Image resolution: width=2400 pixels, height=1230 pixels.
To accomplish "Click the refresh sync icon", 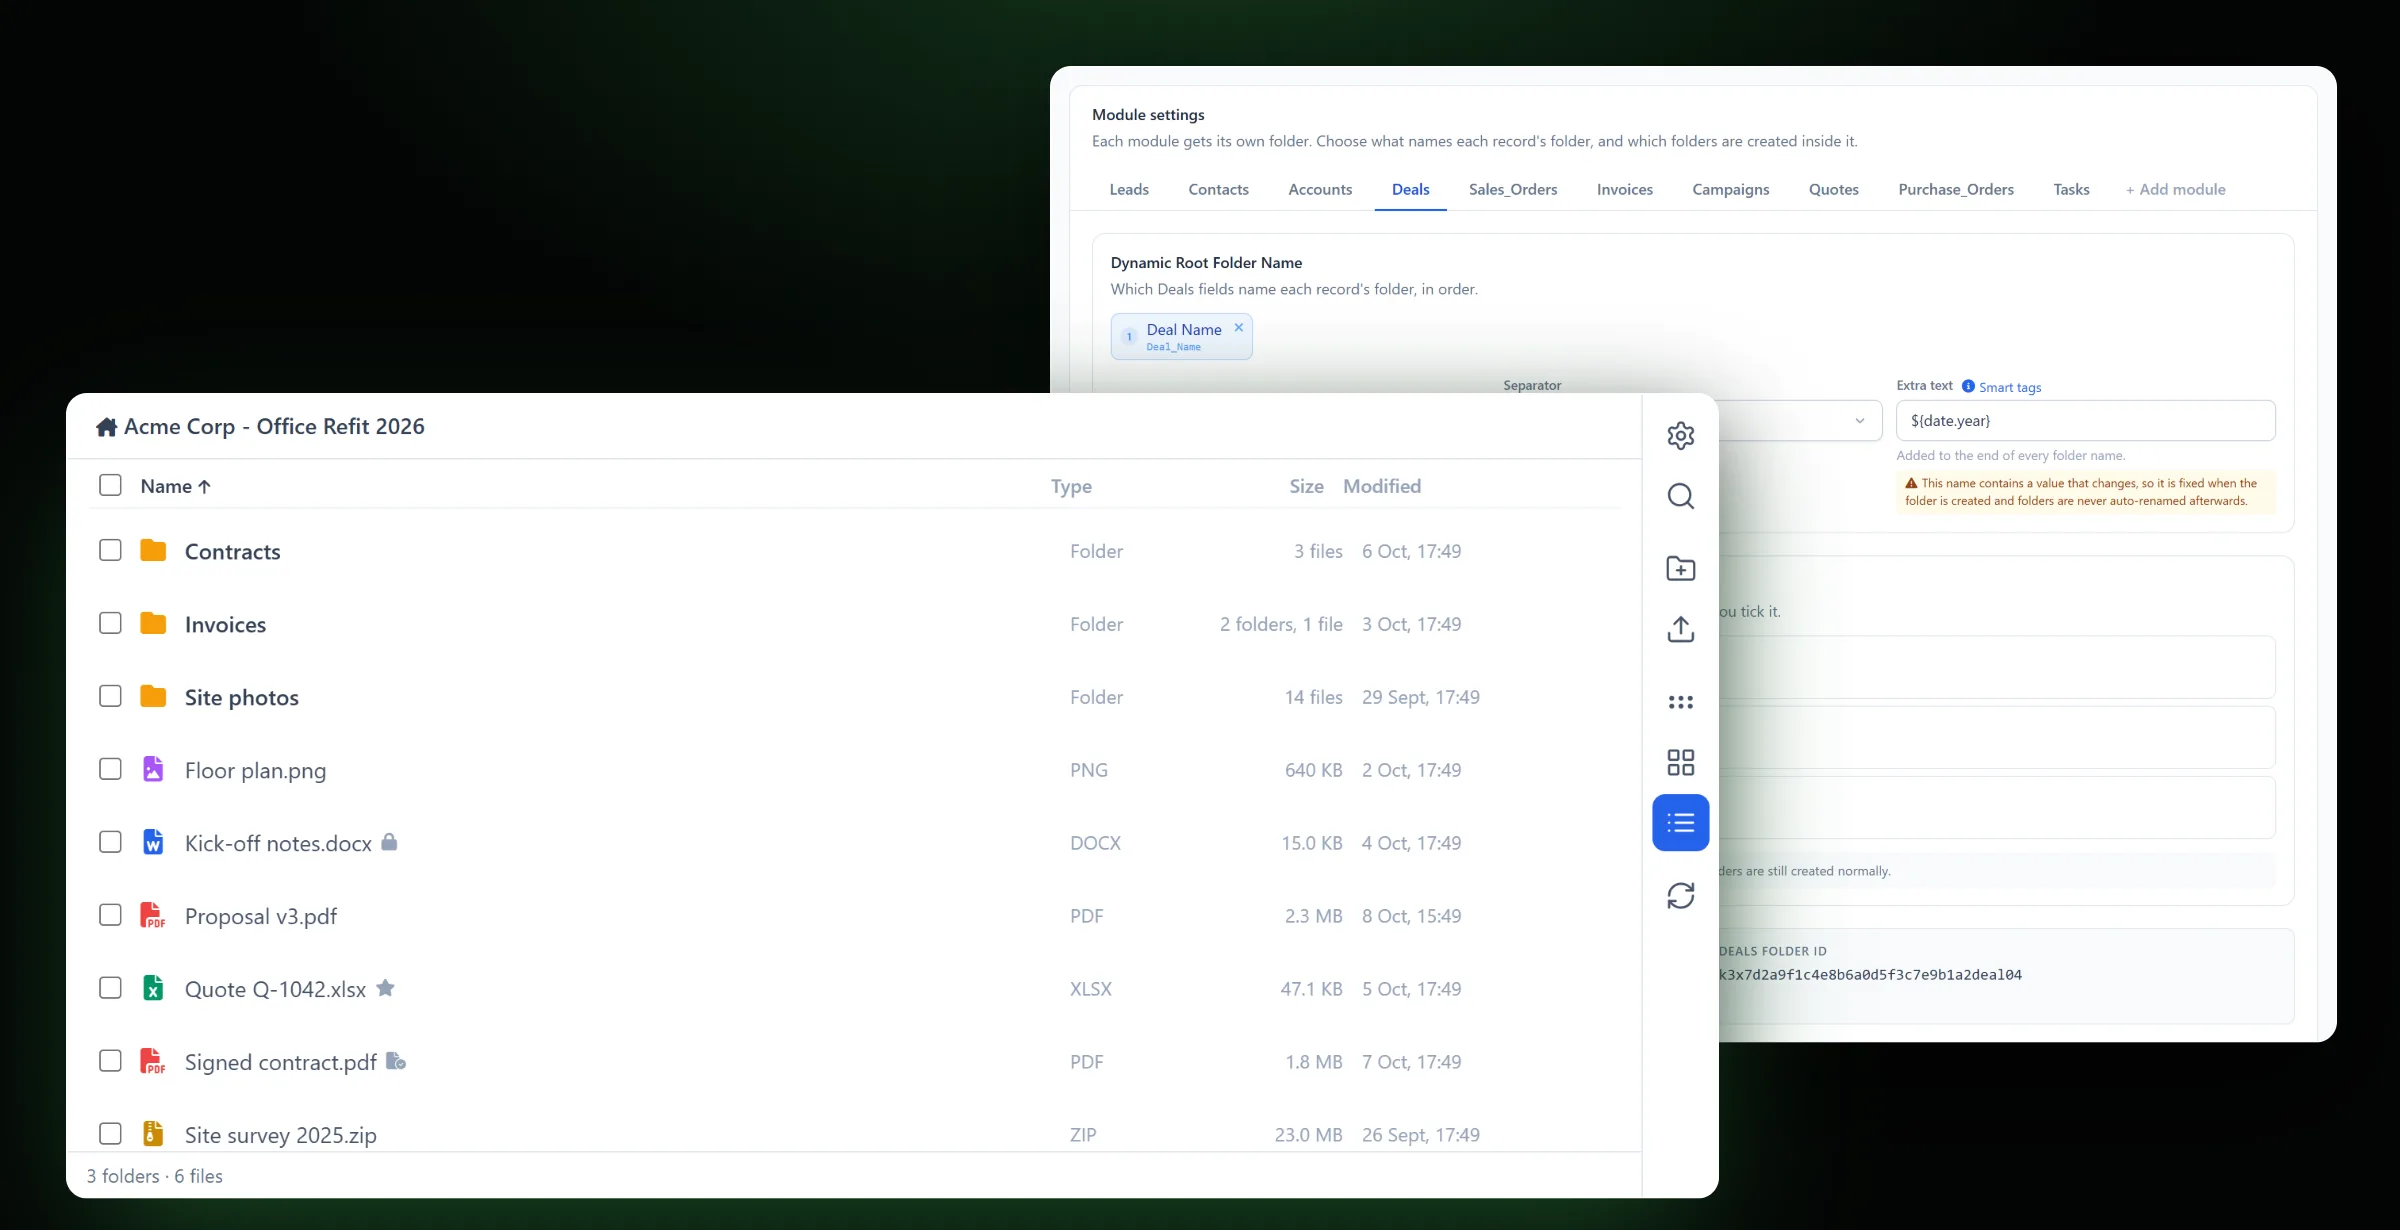I will pyautogui.click(x=1680, y=895).
